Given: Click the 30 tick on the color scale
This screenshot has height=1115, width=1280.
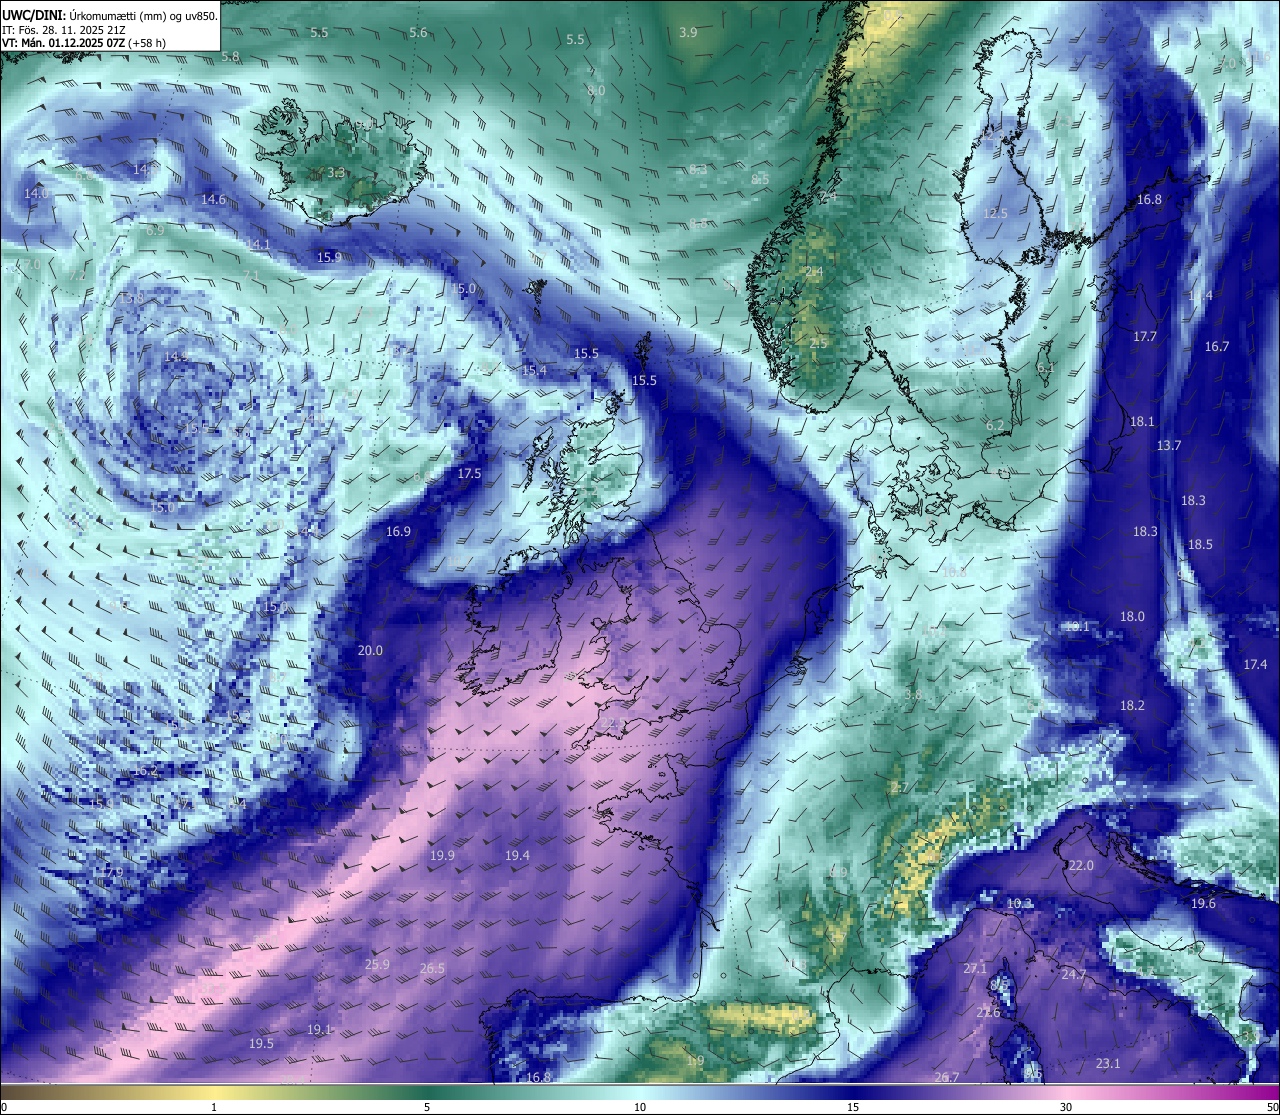Looking at the screenshot, I should (x=1066, y=1107).
